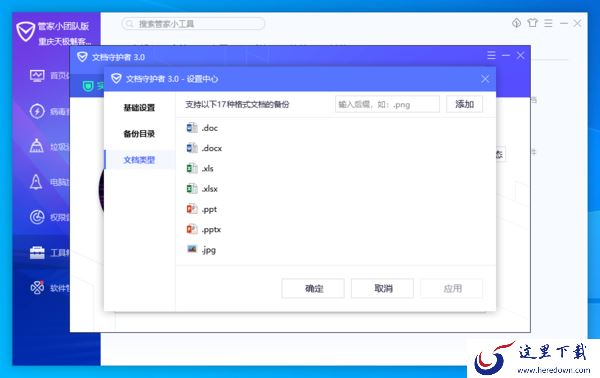Click the .pptx text entry

(x=211, y=230)
